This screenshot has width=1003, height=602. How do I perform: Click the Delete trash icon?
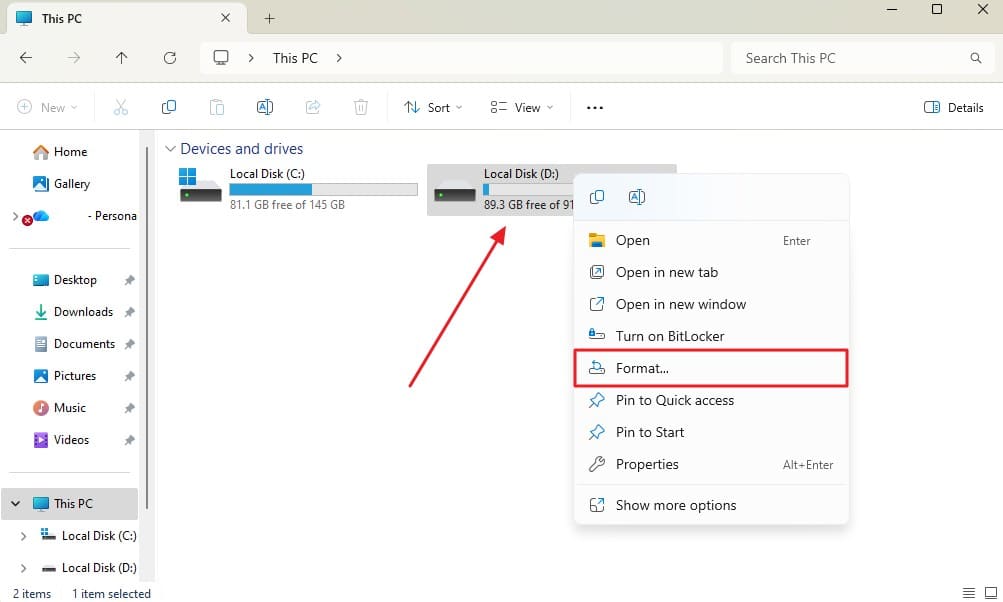pyautogui.click(x=361, y=107)
